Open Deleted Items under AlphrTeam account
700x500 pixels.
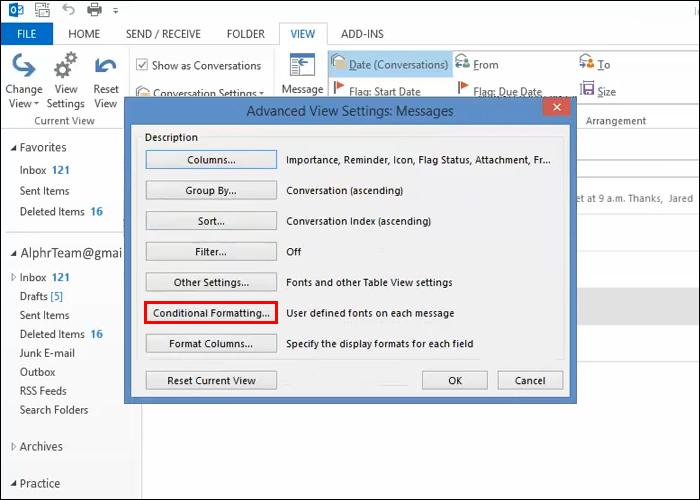[61, 334]
